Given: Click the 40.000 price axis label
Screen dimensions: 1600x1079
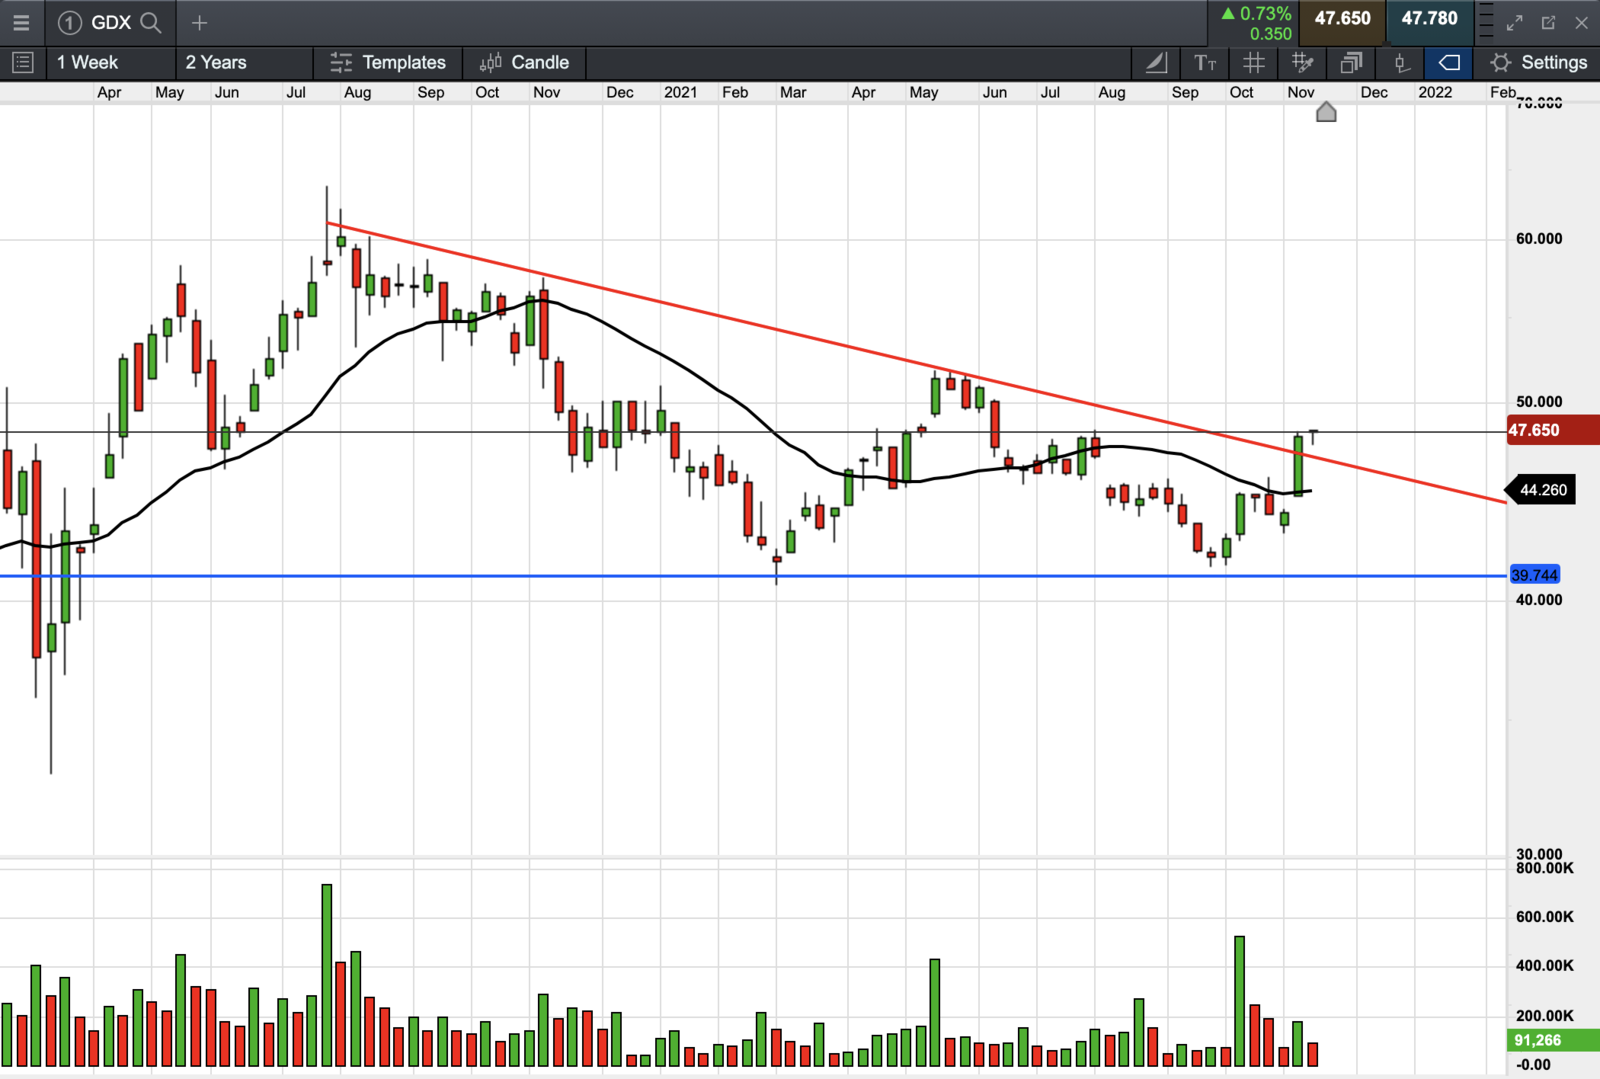Looking at the screenshot, I should coord(1539,600).
